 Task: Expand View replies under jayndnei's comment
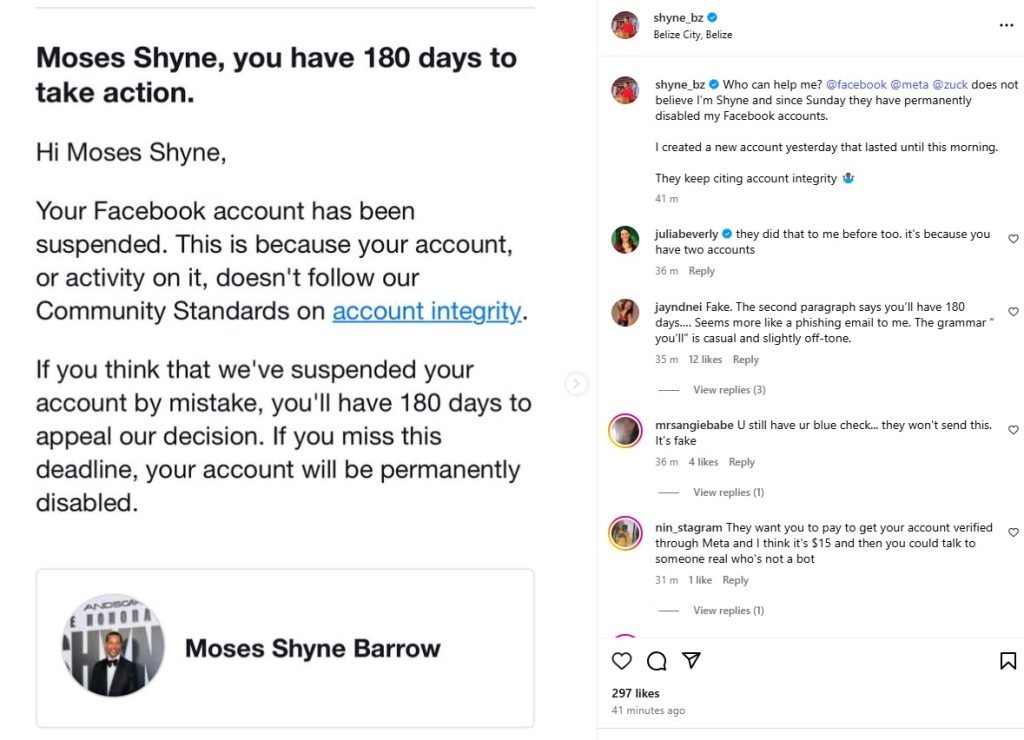pos(729,389)
